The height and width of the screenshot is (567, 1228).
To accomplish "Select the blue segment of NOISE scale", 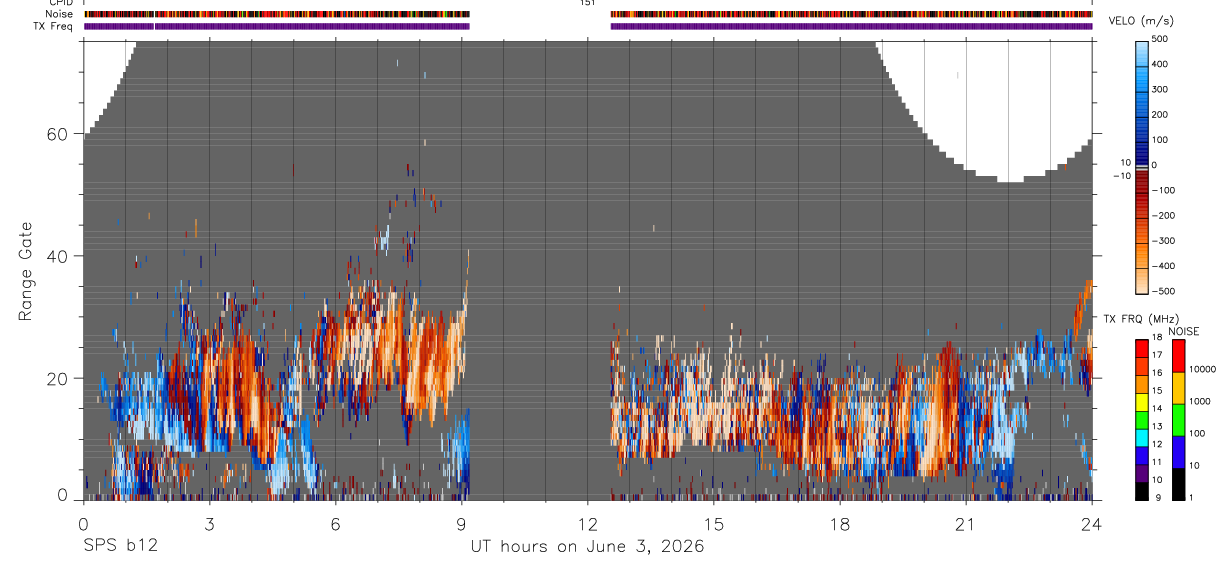I will click(x=1178, y=452).
